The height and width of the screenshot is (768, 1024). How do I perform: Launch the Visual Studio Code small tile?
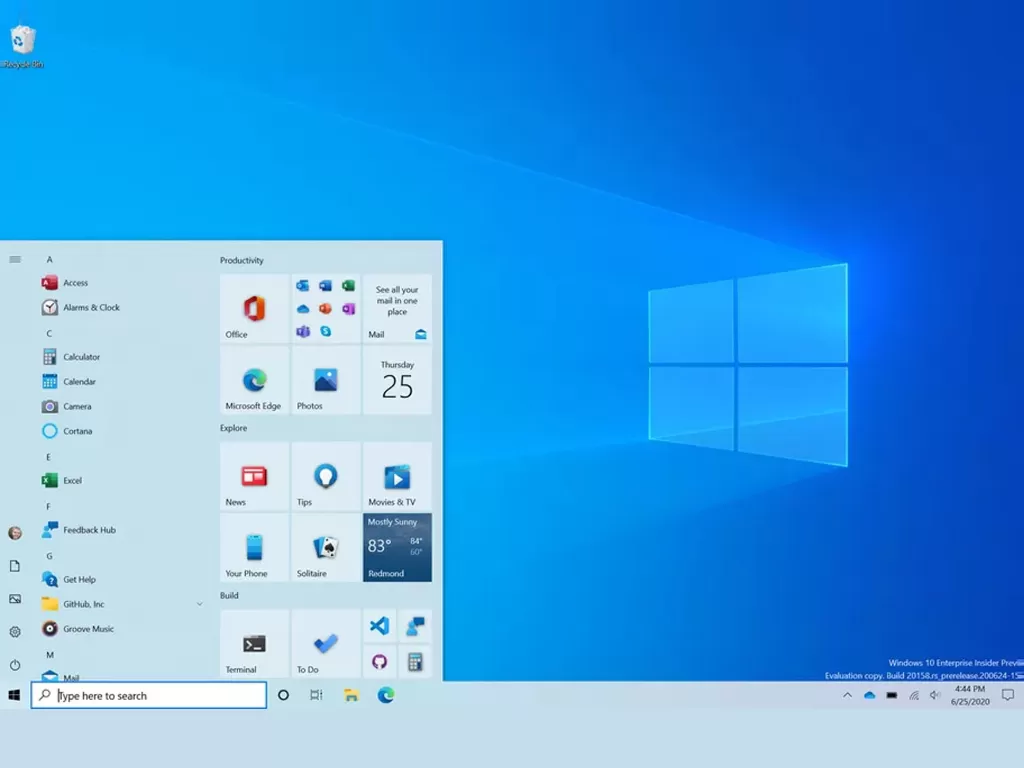click(x=379, y=626)
